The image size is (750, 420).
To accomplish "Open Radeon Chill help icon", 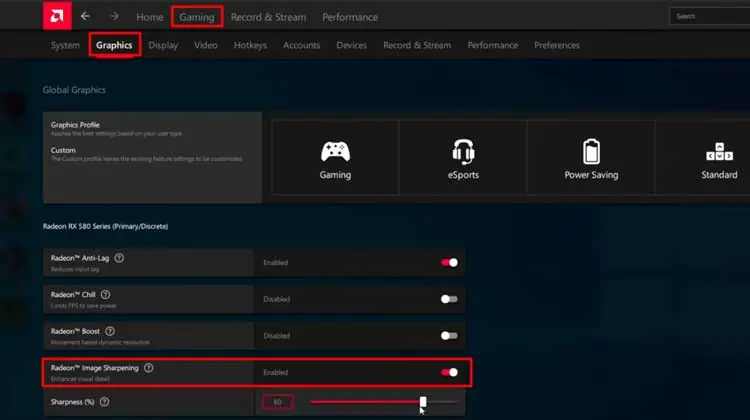I will (x=105, y=295).
